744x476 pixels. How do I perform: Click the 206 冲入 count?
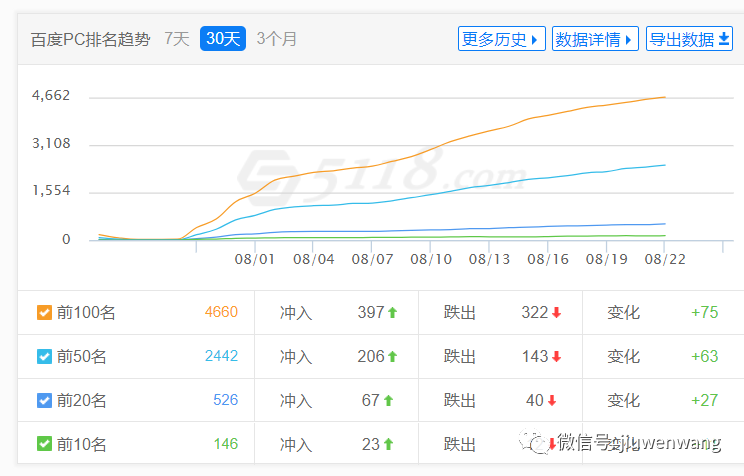371,356
